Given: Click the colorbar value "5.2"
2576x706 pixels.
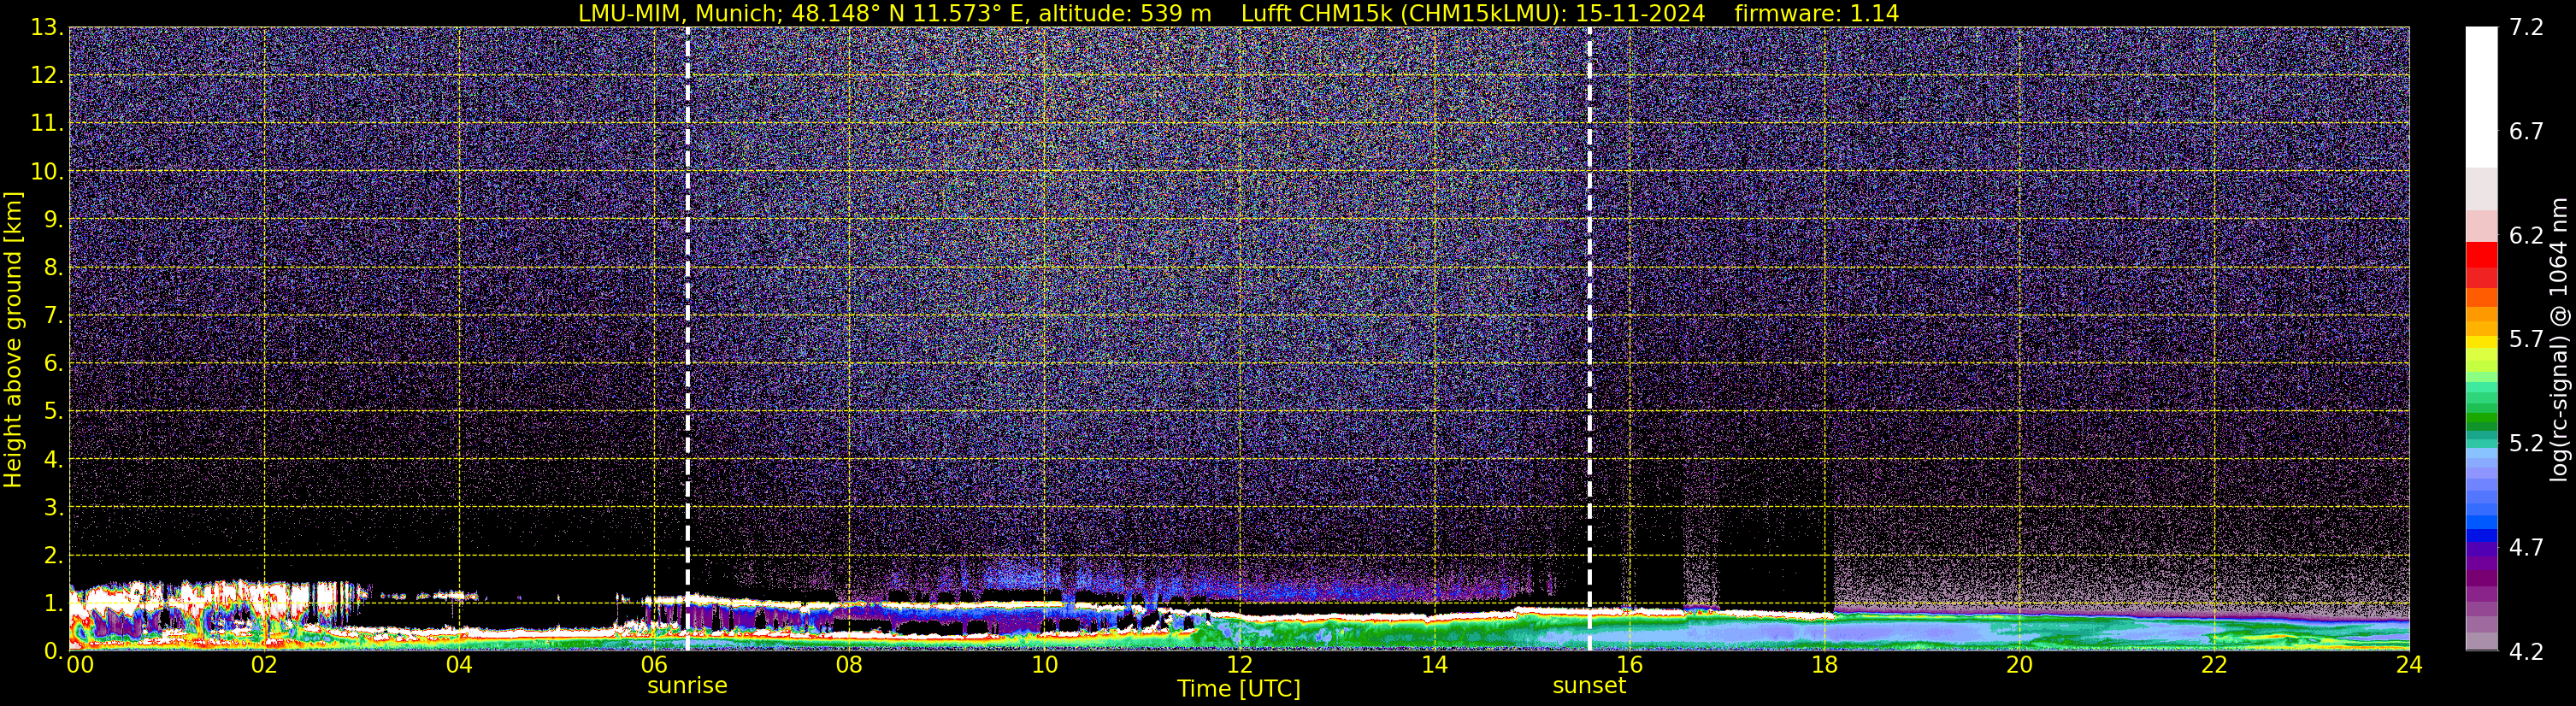Looking at the screenshot, I should tap(2526, 444).
